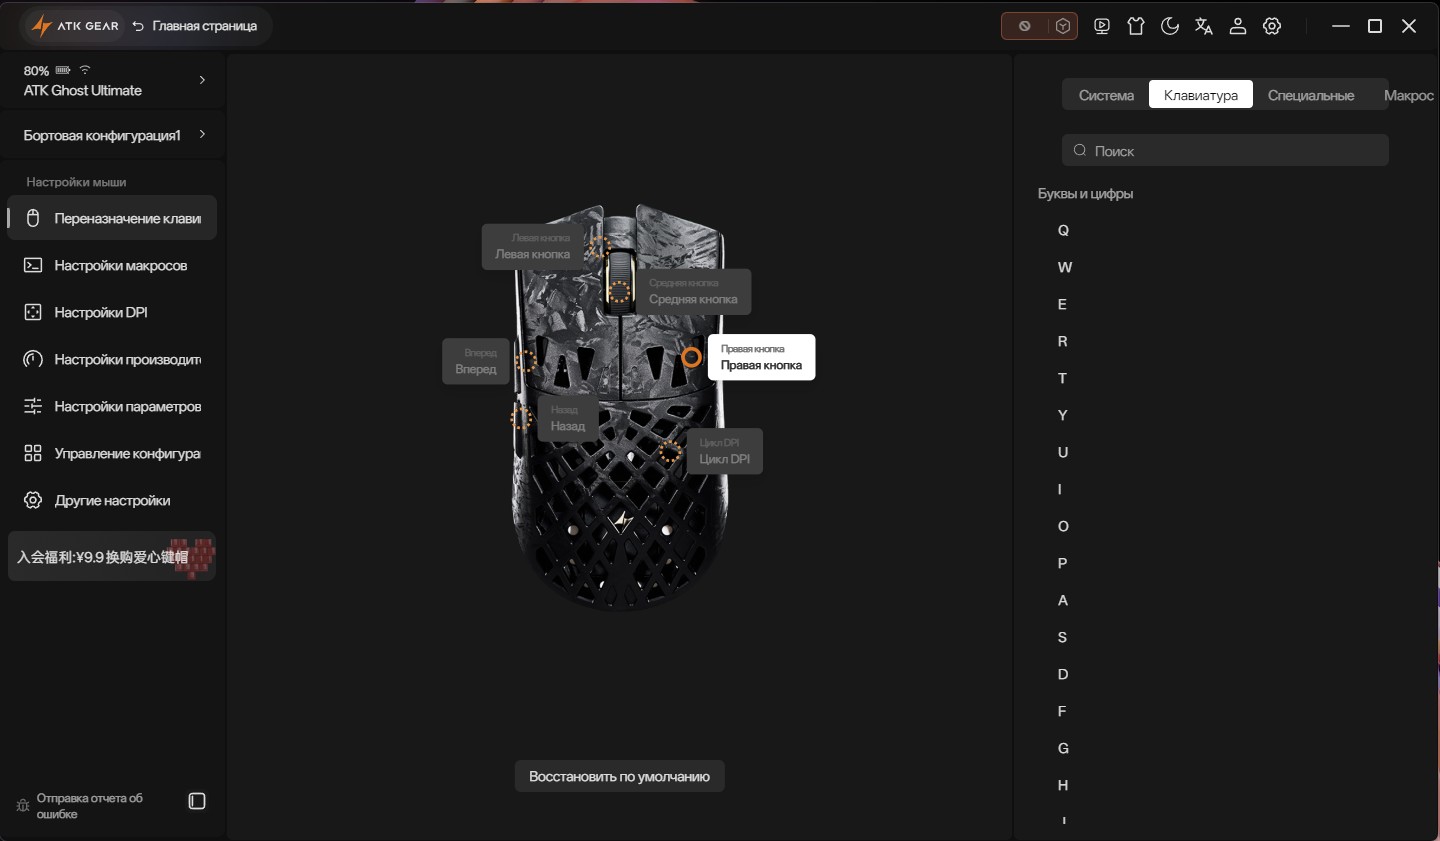Select the Левая кнопка mouse label
The width and height of the screenshot is (1440, 841).
pos(533,246)
